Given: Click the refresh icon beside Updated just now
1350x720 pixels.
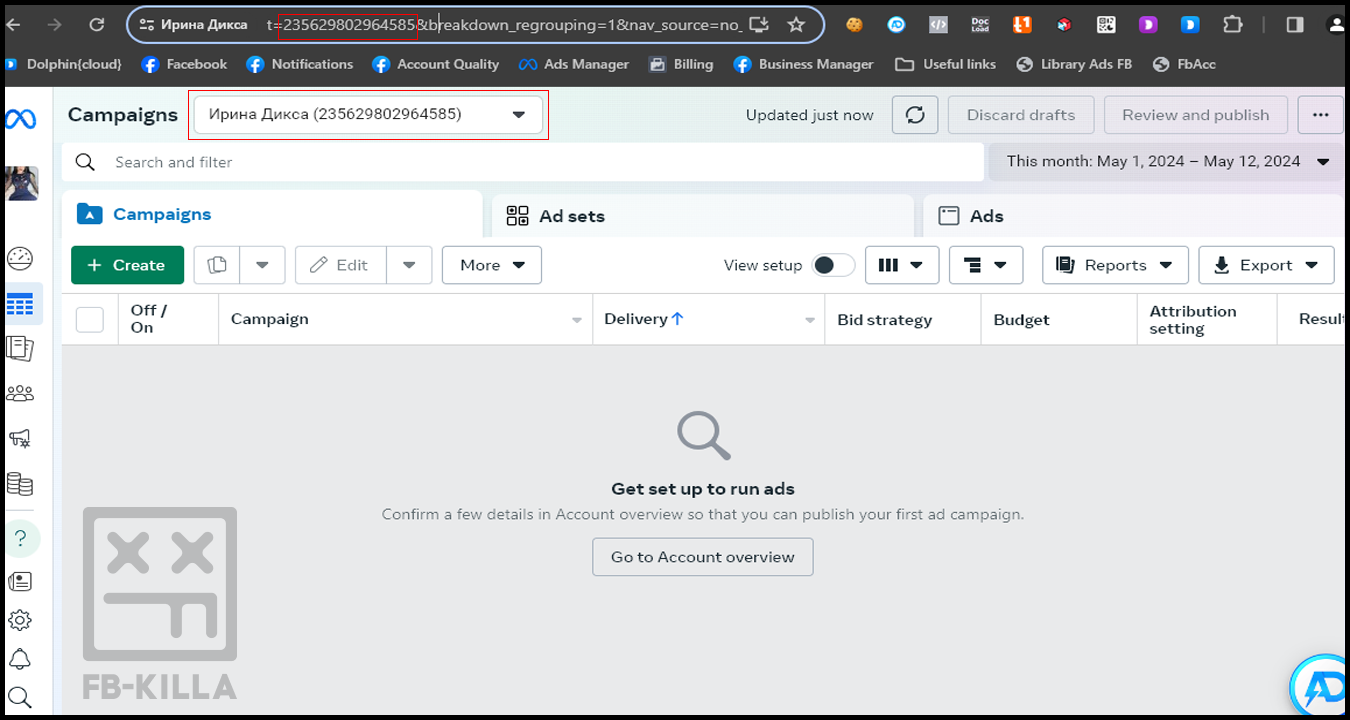Looking at the screenshot, I should [x=915, y=115].
